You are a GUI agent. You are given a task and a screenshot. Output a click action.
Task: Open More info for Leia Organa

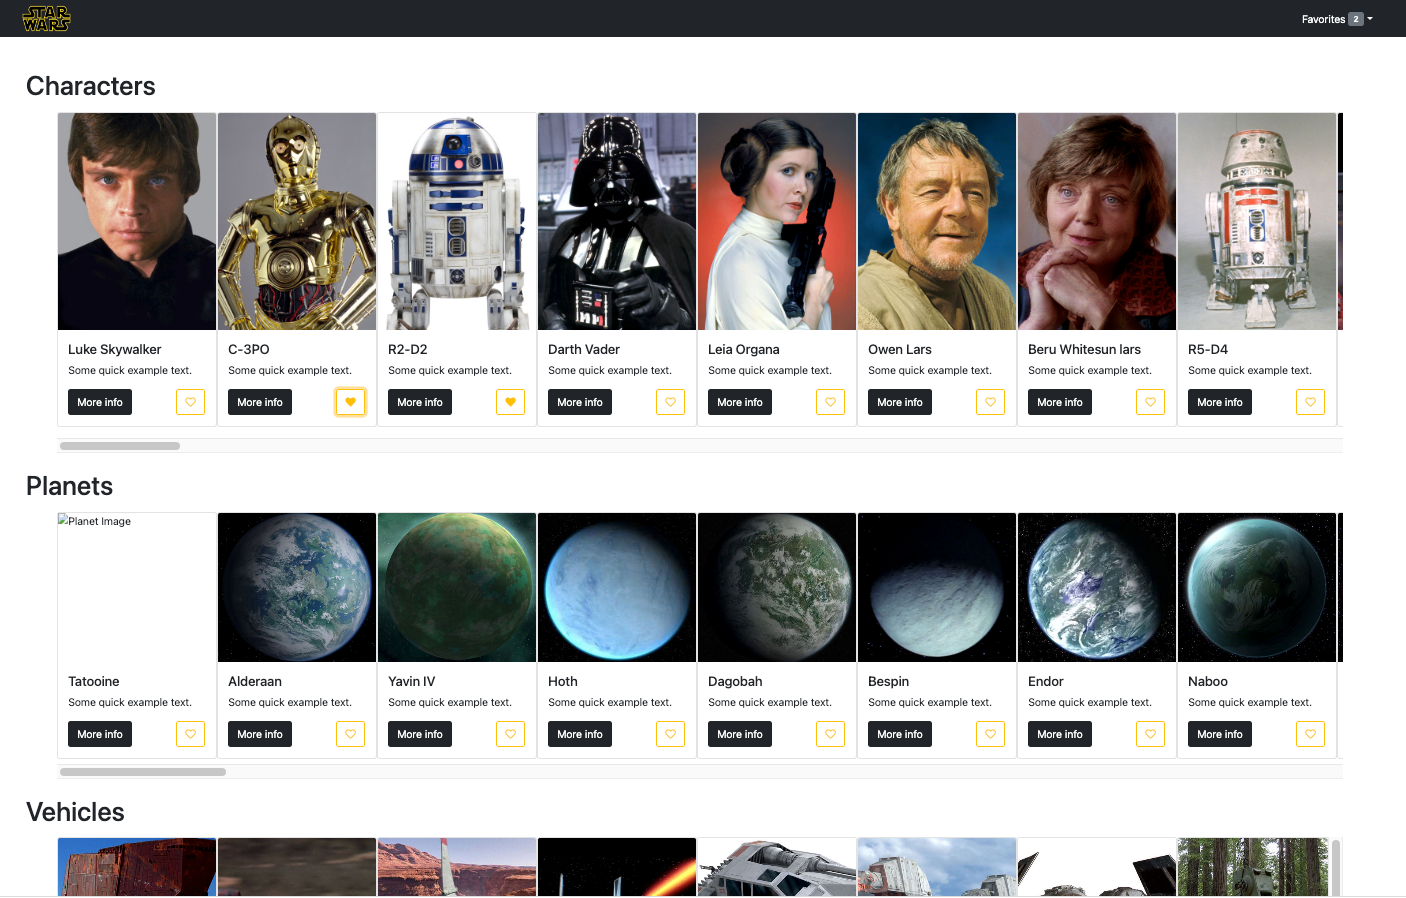(740, 402)
